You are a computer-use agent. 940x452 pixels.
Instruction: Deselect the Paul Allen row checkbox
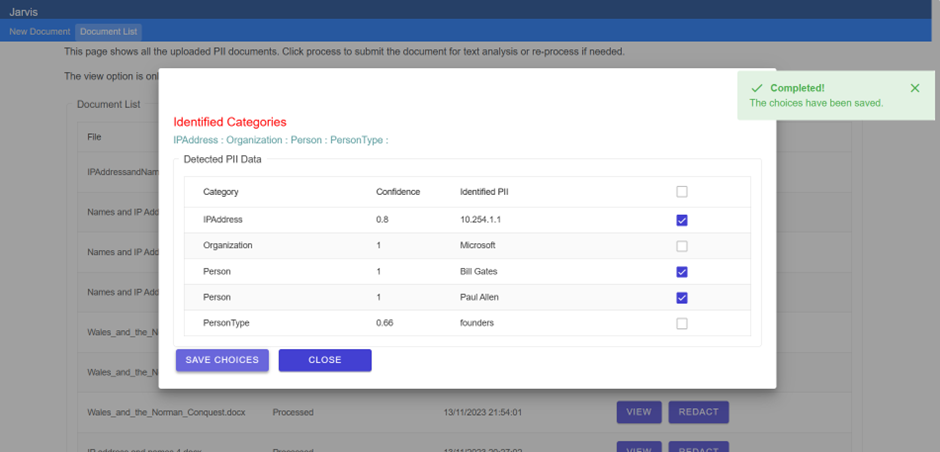tap(682, 298)
